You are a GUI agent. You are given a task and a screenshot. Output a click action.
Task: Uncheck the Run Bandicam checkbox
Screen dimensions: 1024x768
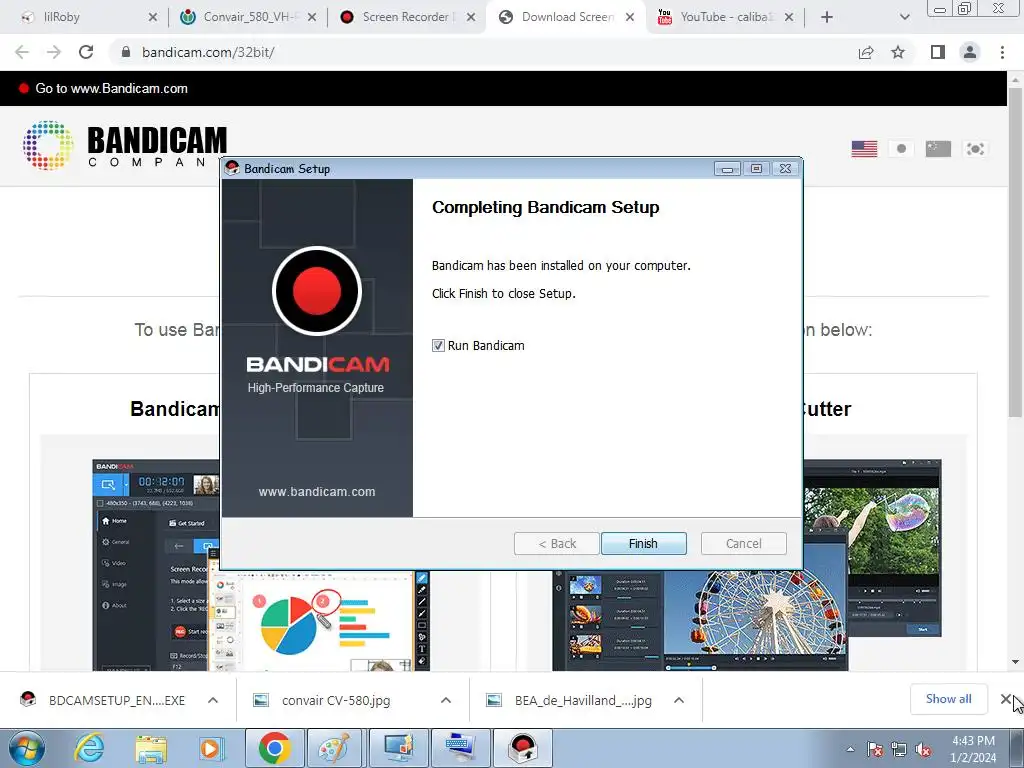(x=438, y=345)
